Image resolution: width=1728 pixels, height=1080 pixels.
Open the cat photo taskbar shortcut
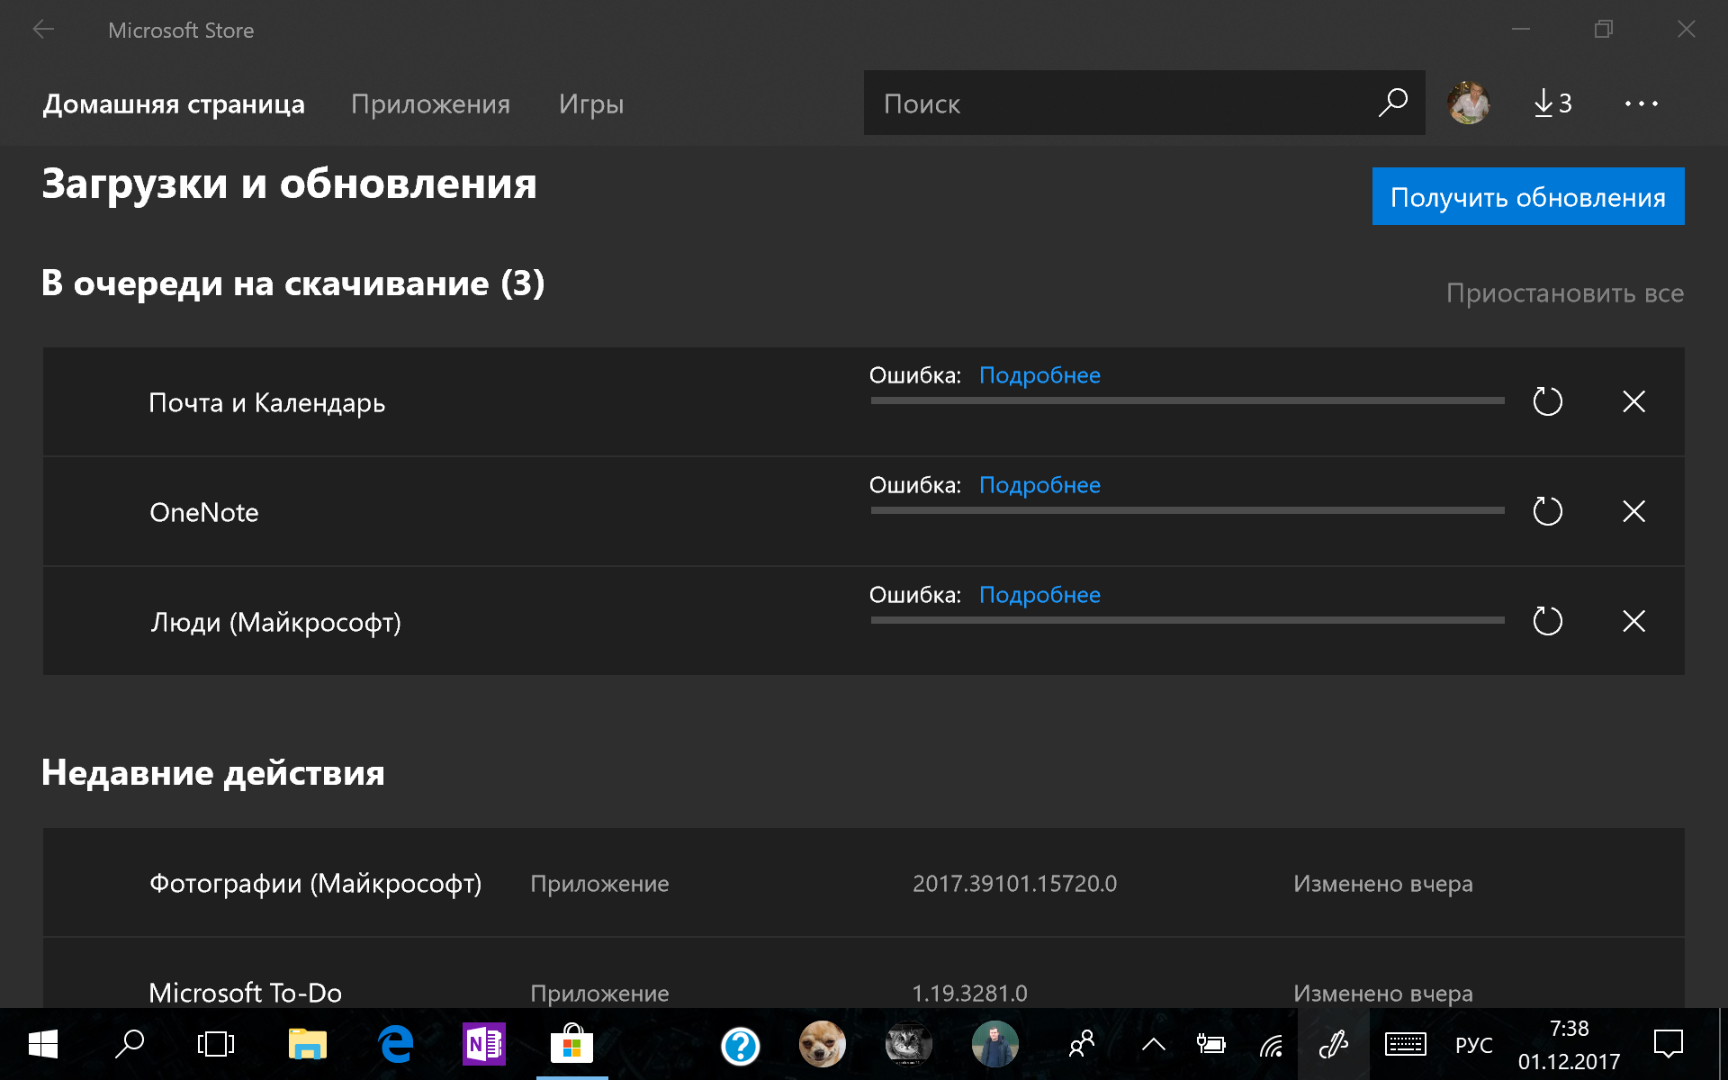click(908, 1045)
